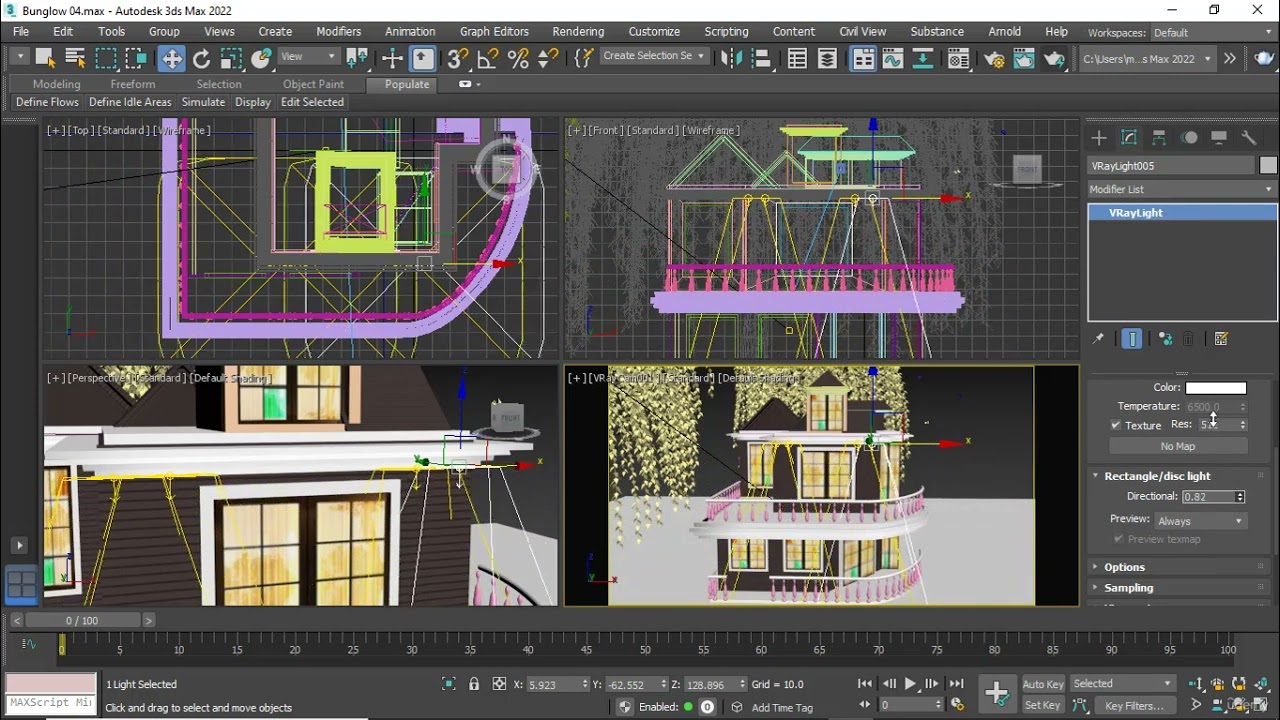Screen dimensions: 1280x720
Task: Open the Preview Always dropdown
Action: pos(1201,521)
